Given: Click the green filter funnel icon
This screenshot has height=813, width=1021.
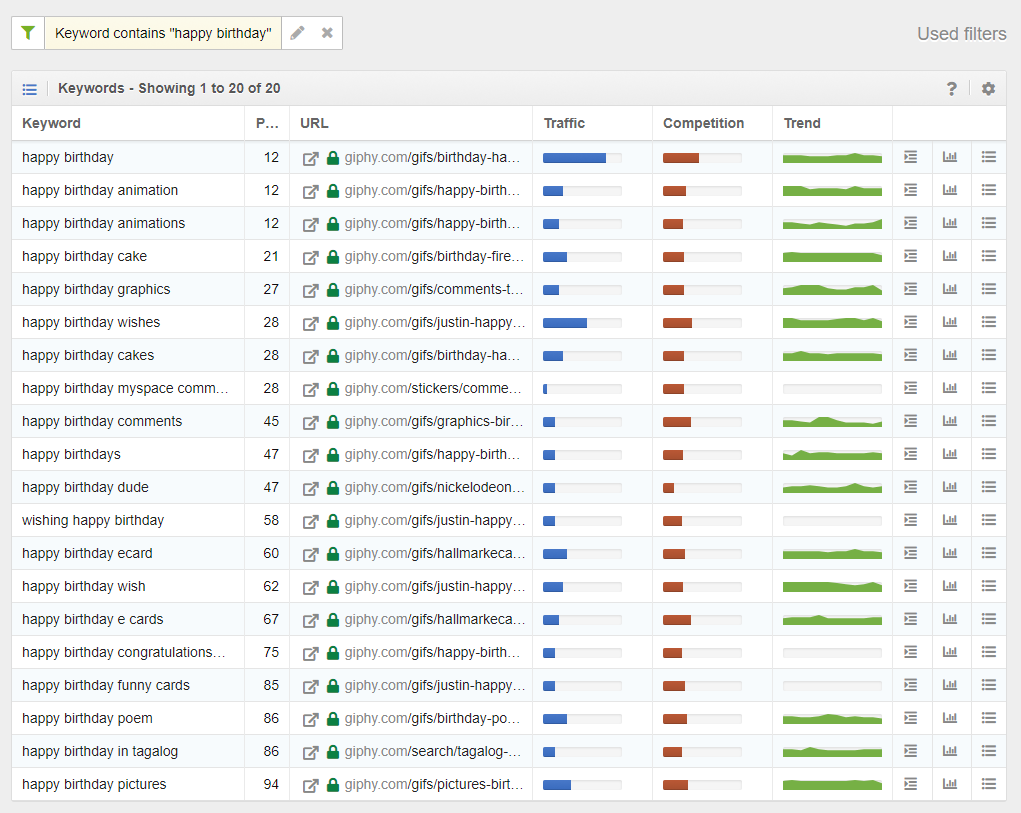Looking at the screenshot, I should [x=28, y=33].
